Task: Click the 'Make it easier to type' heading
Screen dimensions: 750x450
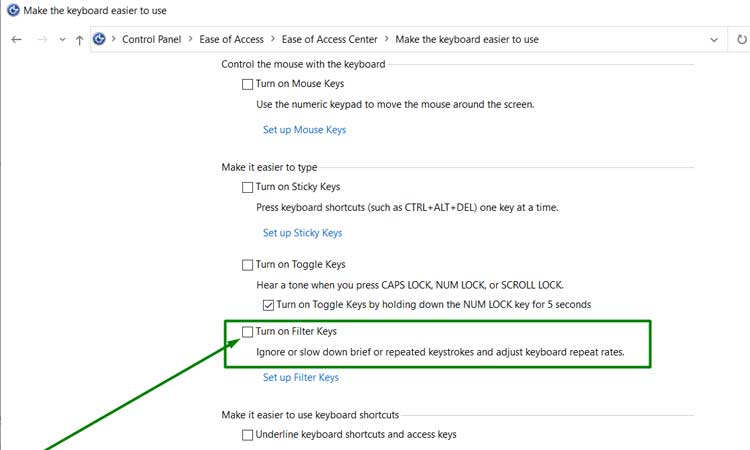Action: (x=269, y=167)
